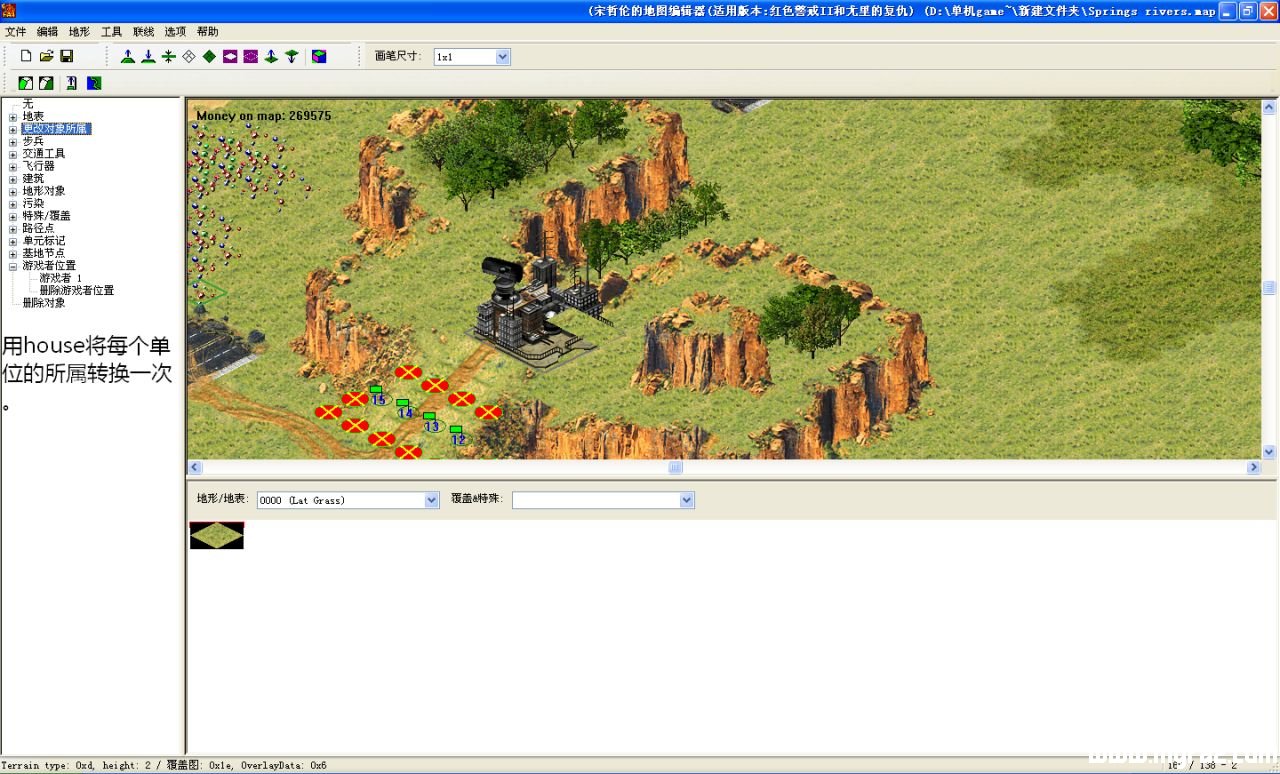Click the blue arrow page icon in second toolbar
The width and height of the screenshot is (1280, 774).
(72, 83)
